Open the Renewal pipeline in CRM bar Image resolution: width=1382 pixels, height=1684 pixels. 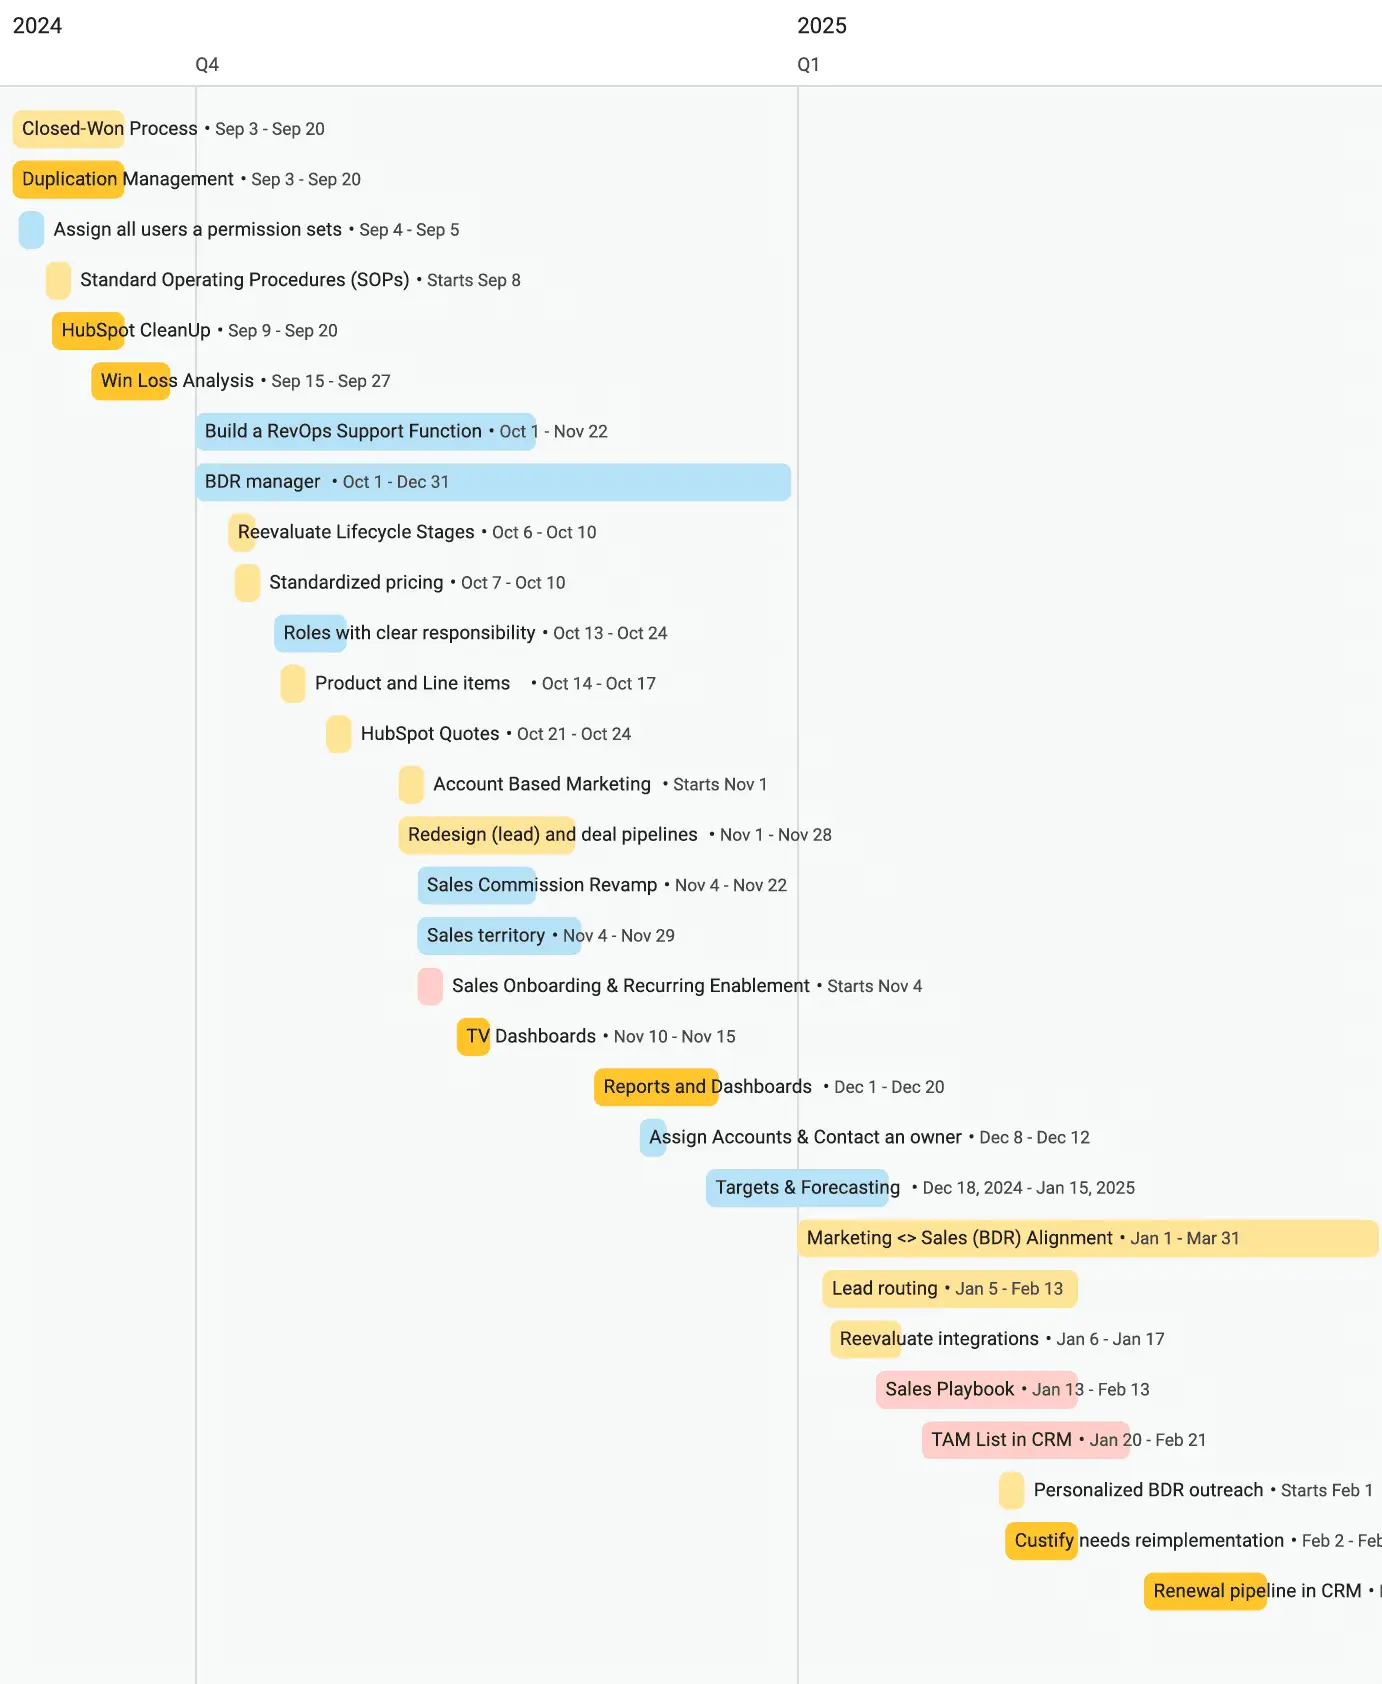tap(1206, 1591)
